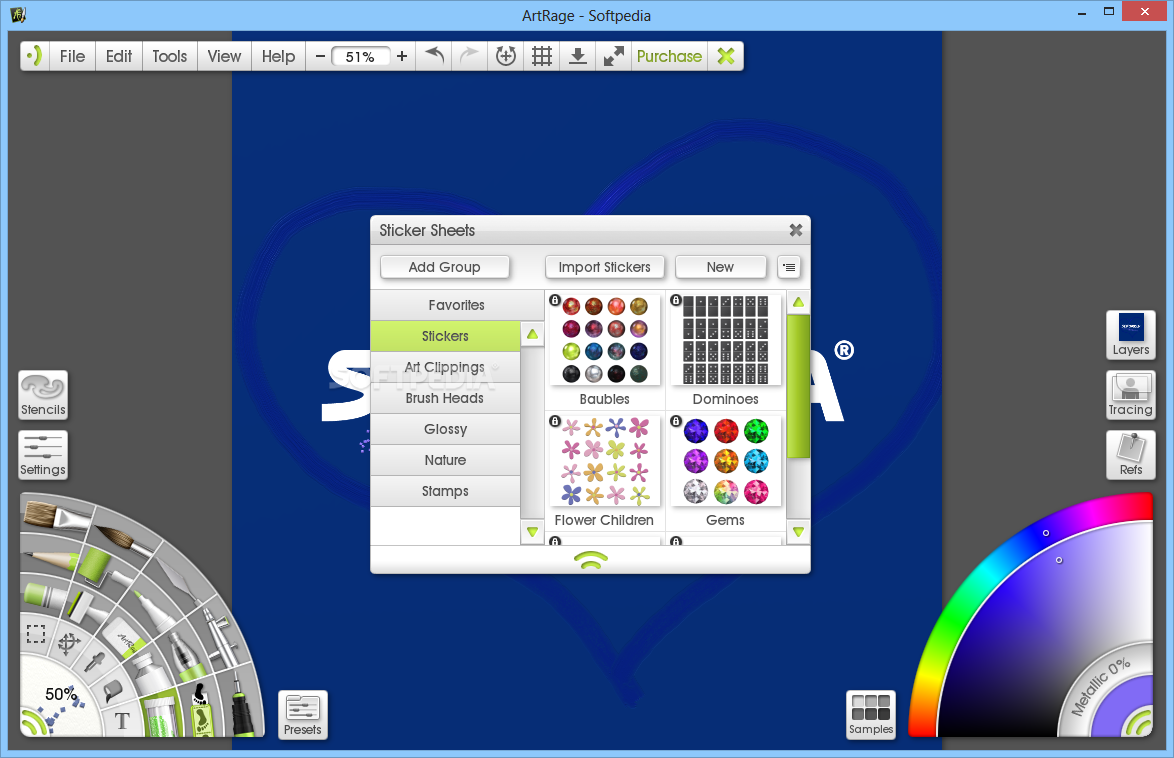1174x758 pixels.
Task: Select the Glossy group
Action: coord(445,429)
